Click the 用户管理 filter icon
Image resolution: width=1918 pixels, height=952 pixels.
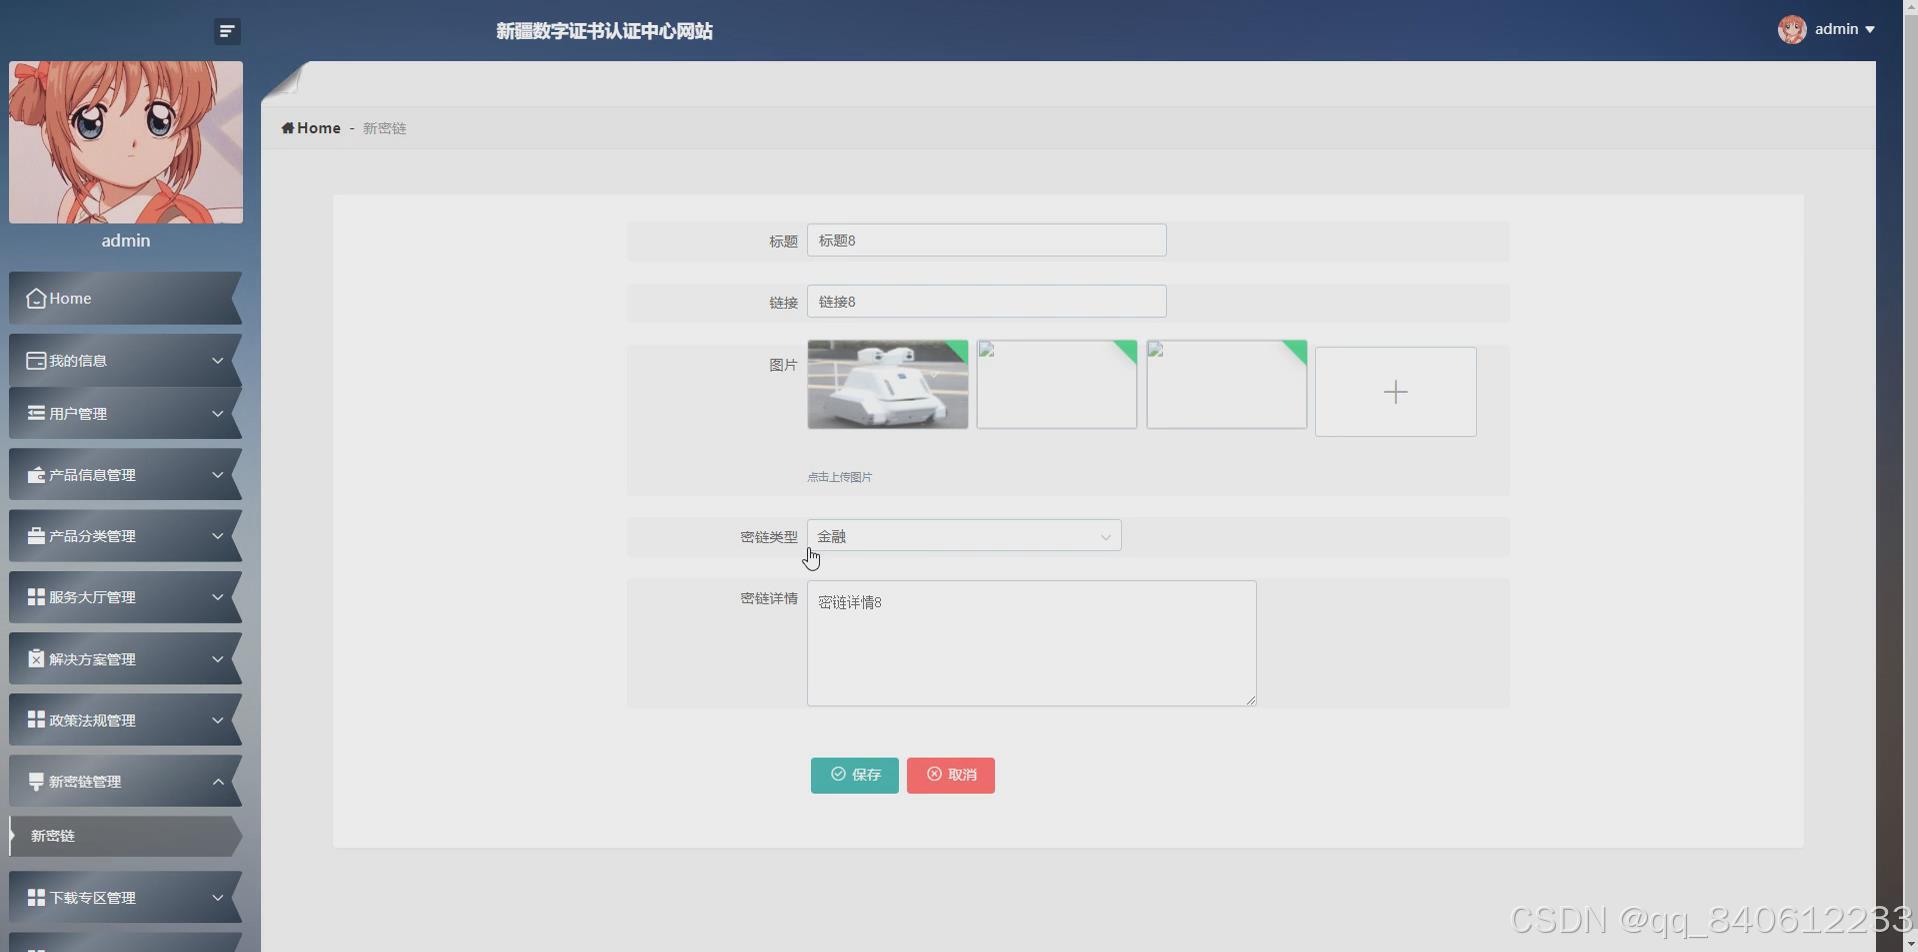35,413
